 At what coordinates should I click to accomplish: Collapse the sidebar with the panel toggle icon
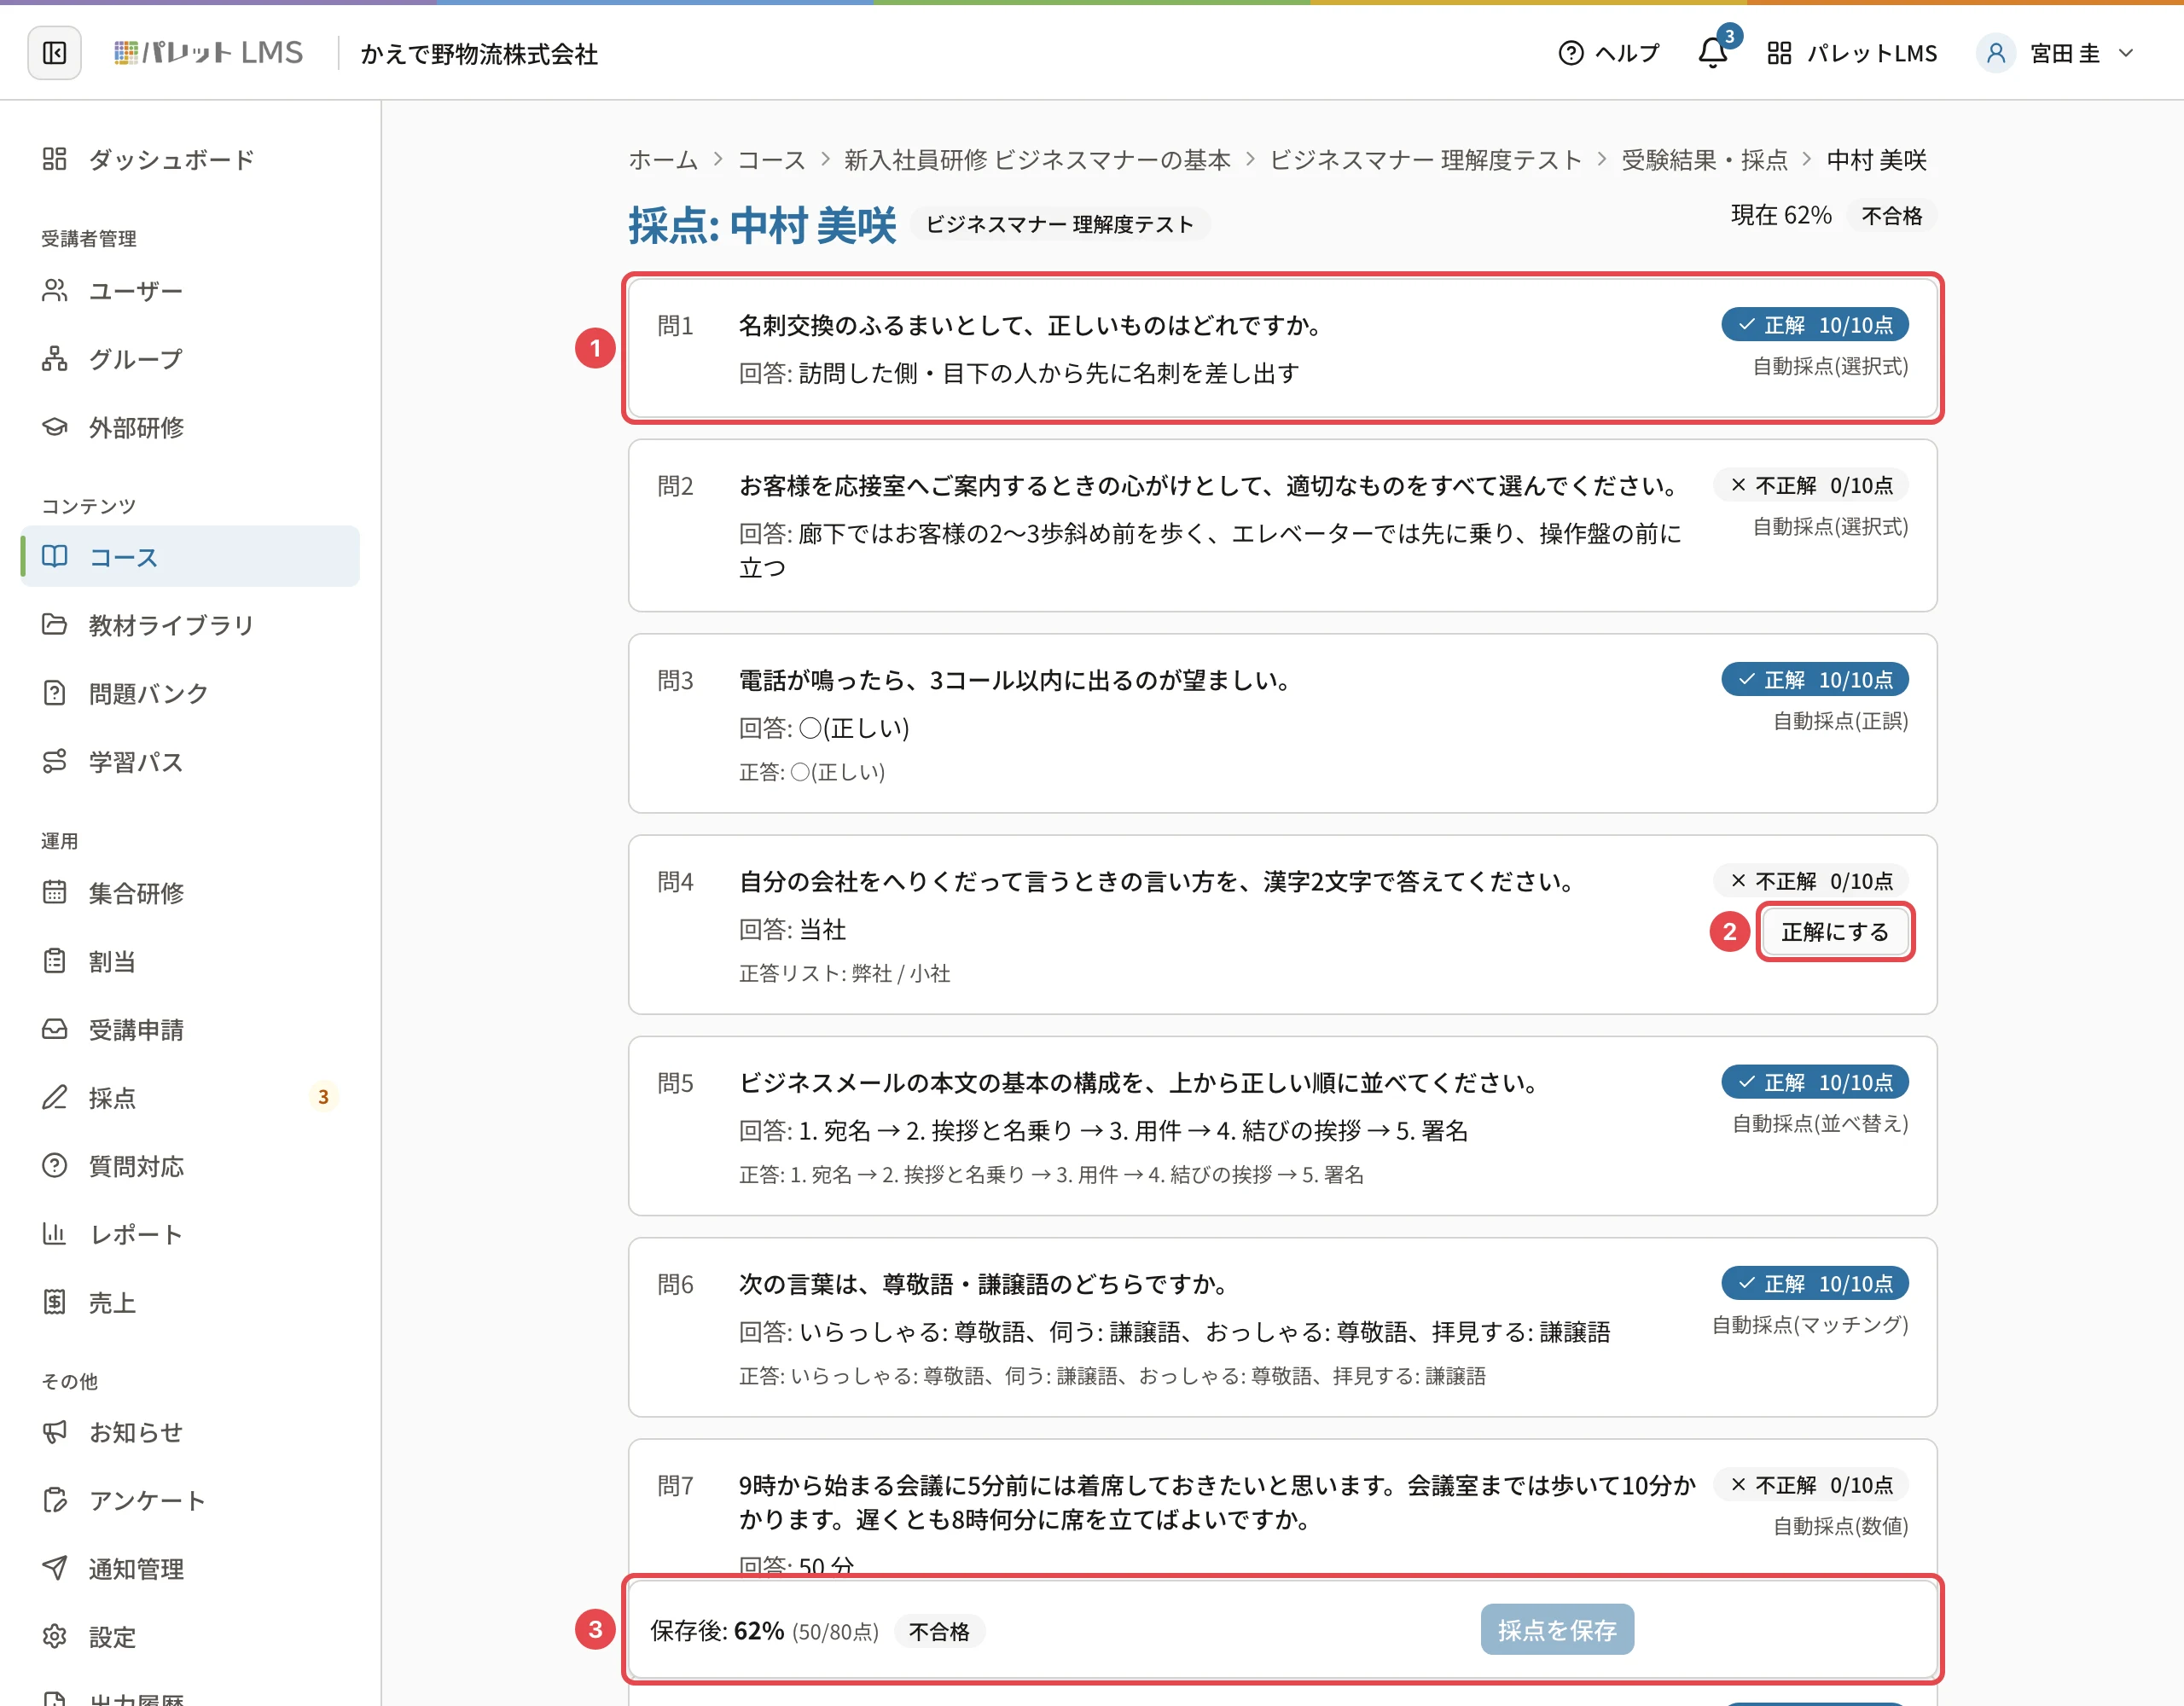[54, 53]
